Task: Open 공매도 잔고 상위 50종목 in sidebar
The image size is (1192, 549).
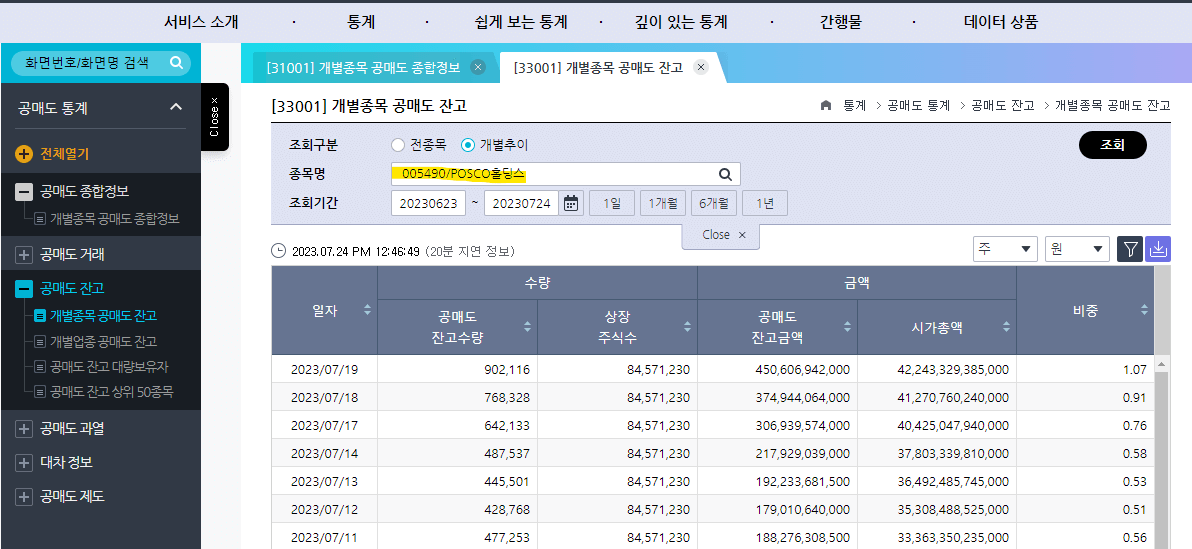Action: [x=112, y=392]
